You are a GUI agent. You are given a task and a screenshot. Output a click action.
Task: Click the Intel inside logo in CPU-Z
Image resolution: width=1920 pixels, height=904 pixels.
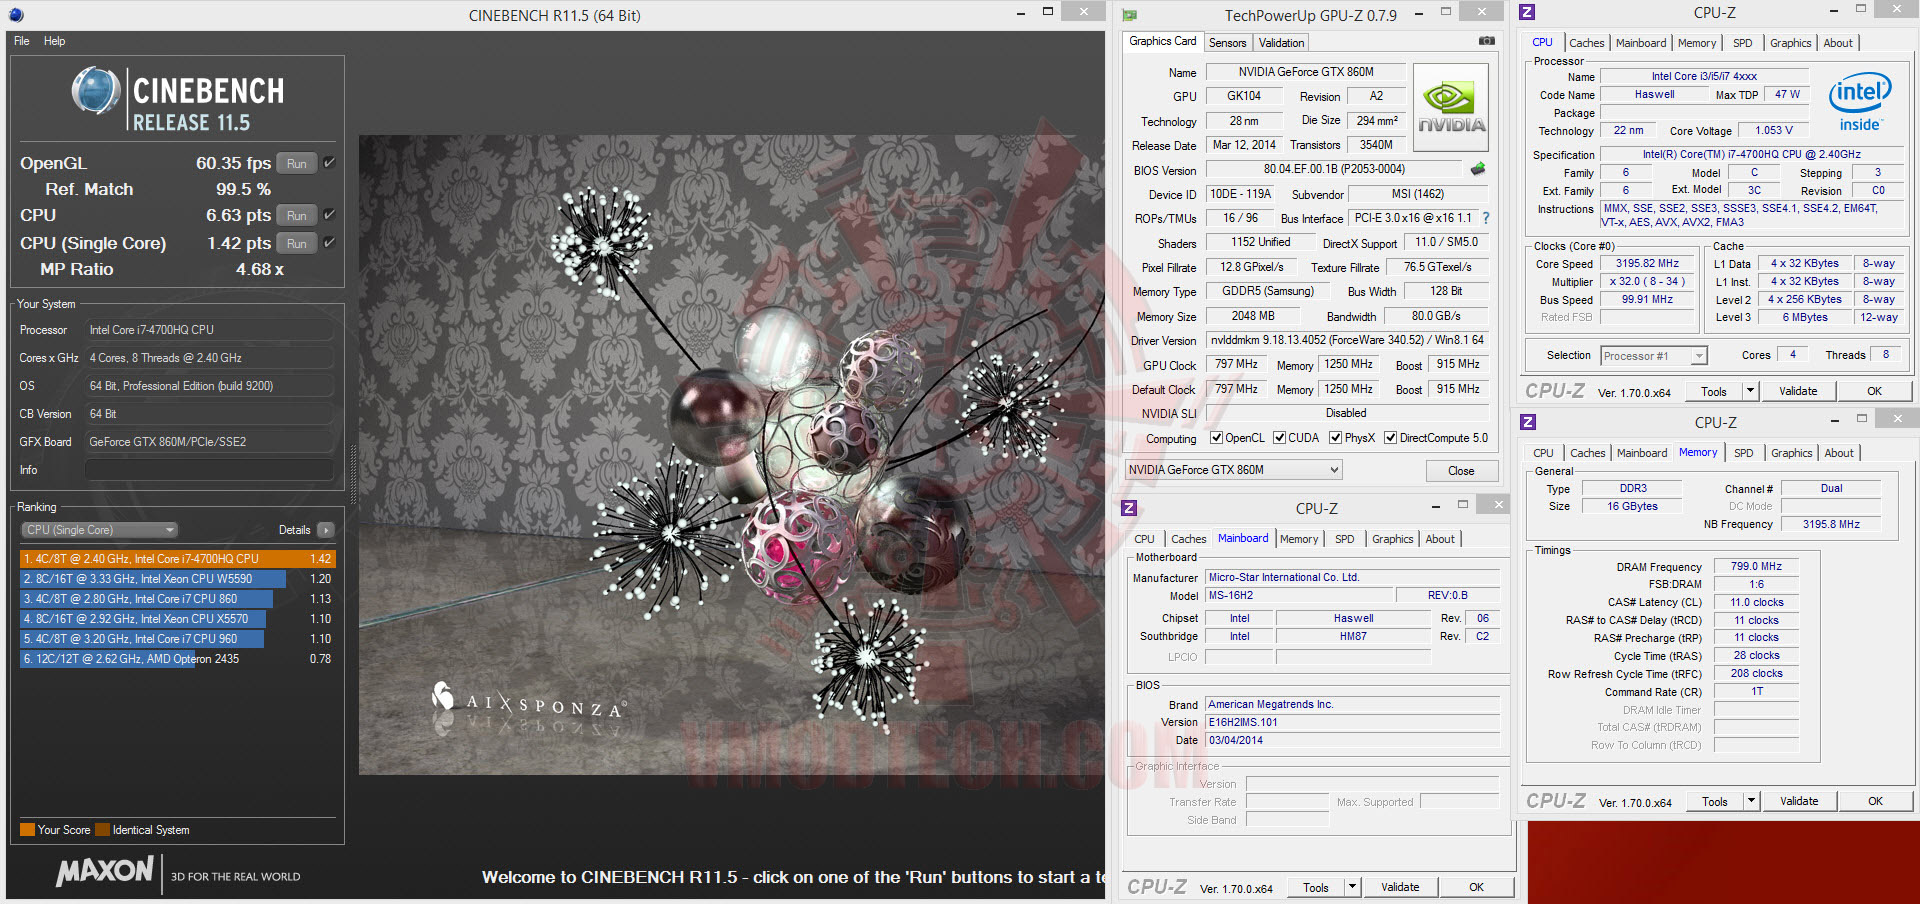point(1860,102)
